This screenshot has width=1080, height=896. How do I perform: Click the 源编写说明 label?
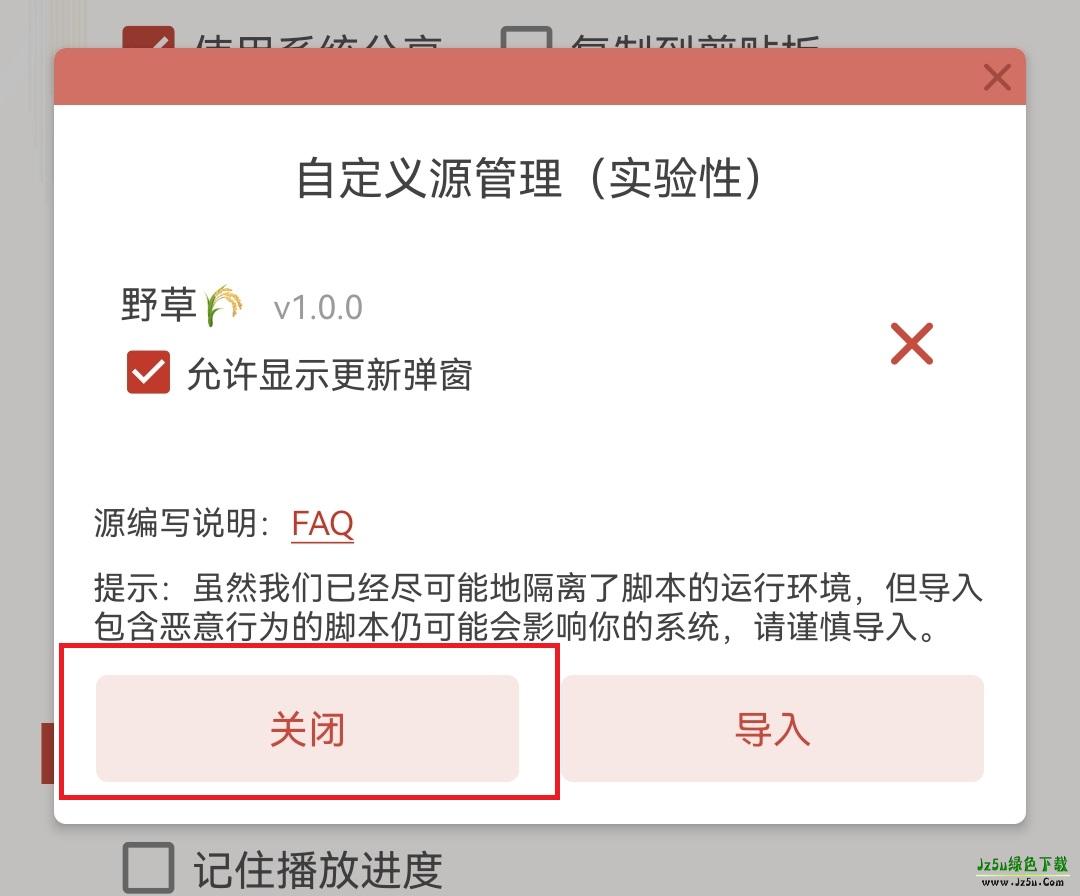pyautogui.click(x=182, y=523)
